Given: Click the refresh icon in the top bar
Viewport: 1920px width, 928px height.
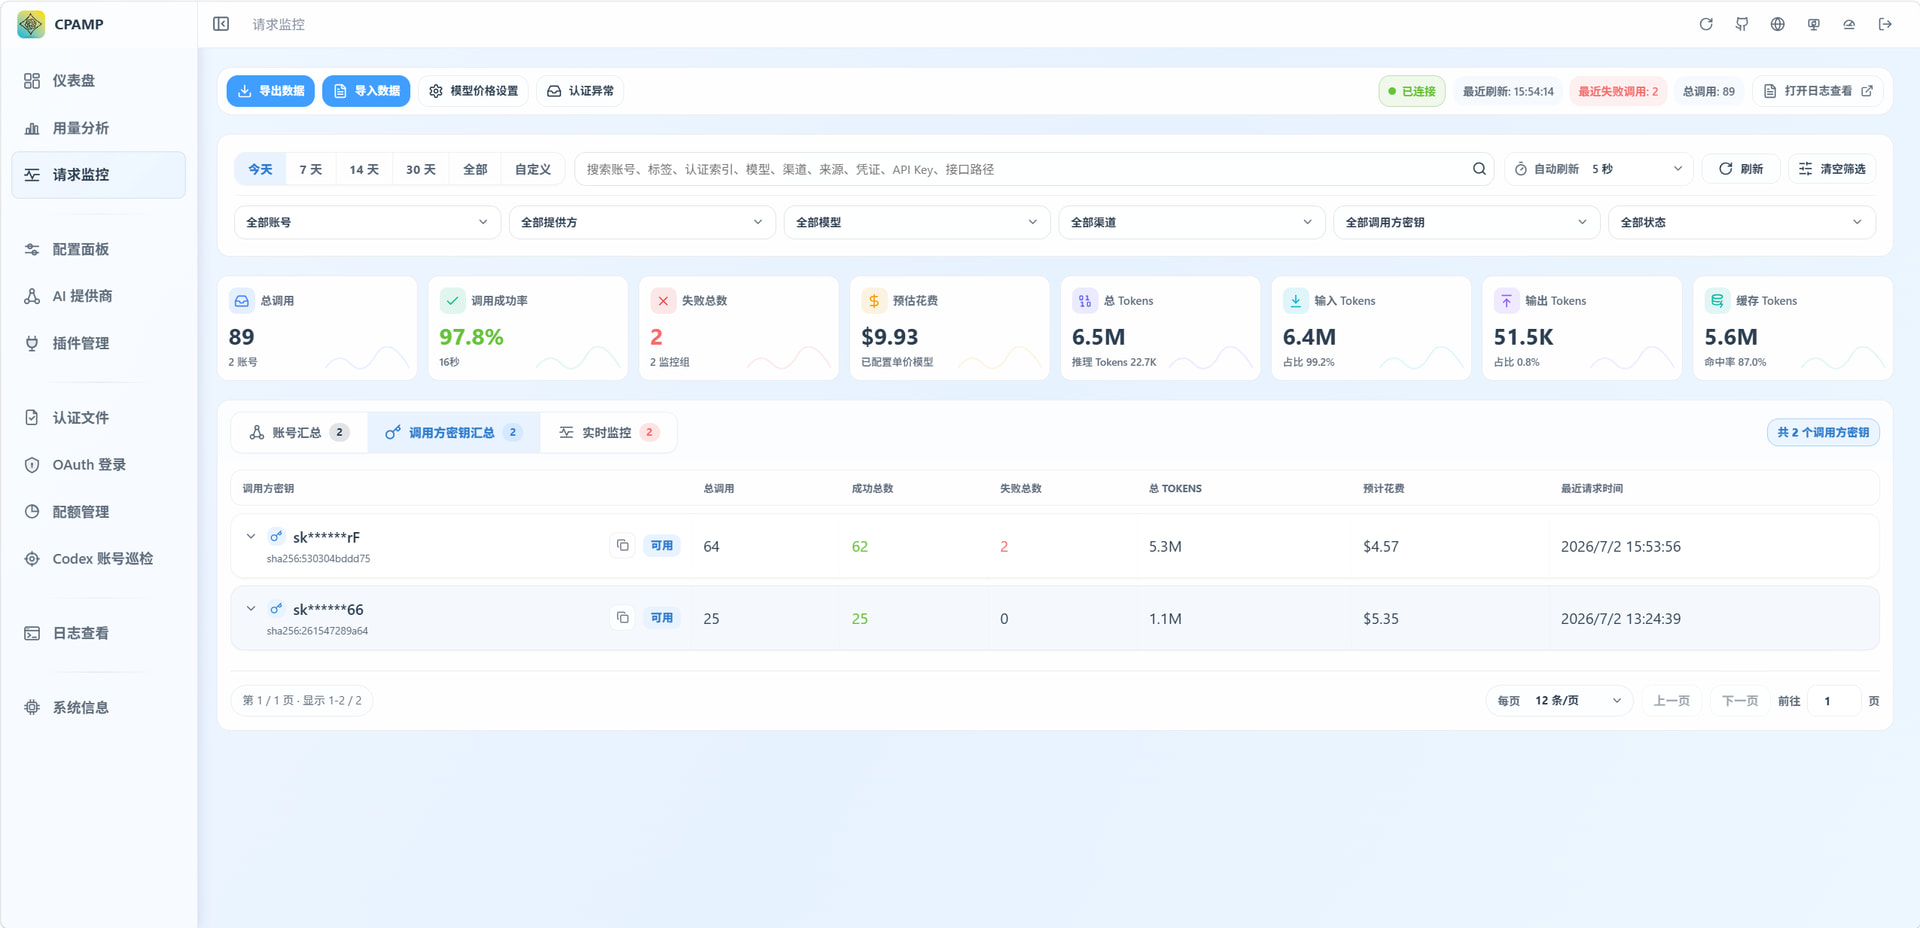Looking at the screenshot, I should point(1706,24).
